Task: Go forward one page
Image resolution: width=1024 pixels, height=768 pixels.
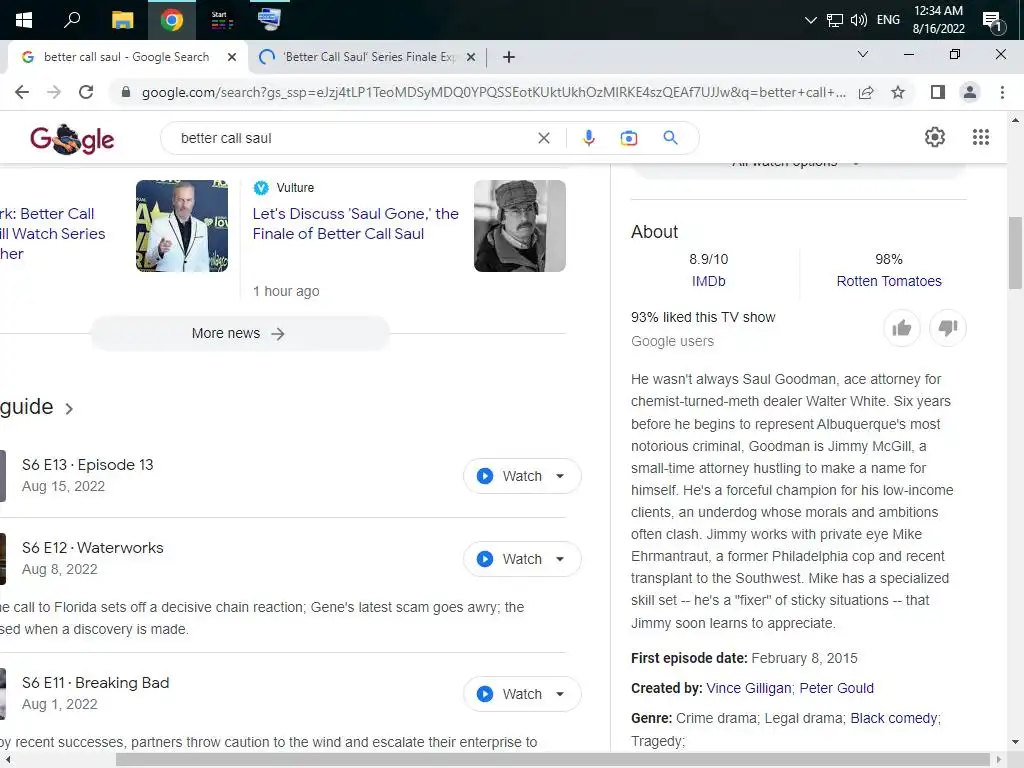Action: 54,92
